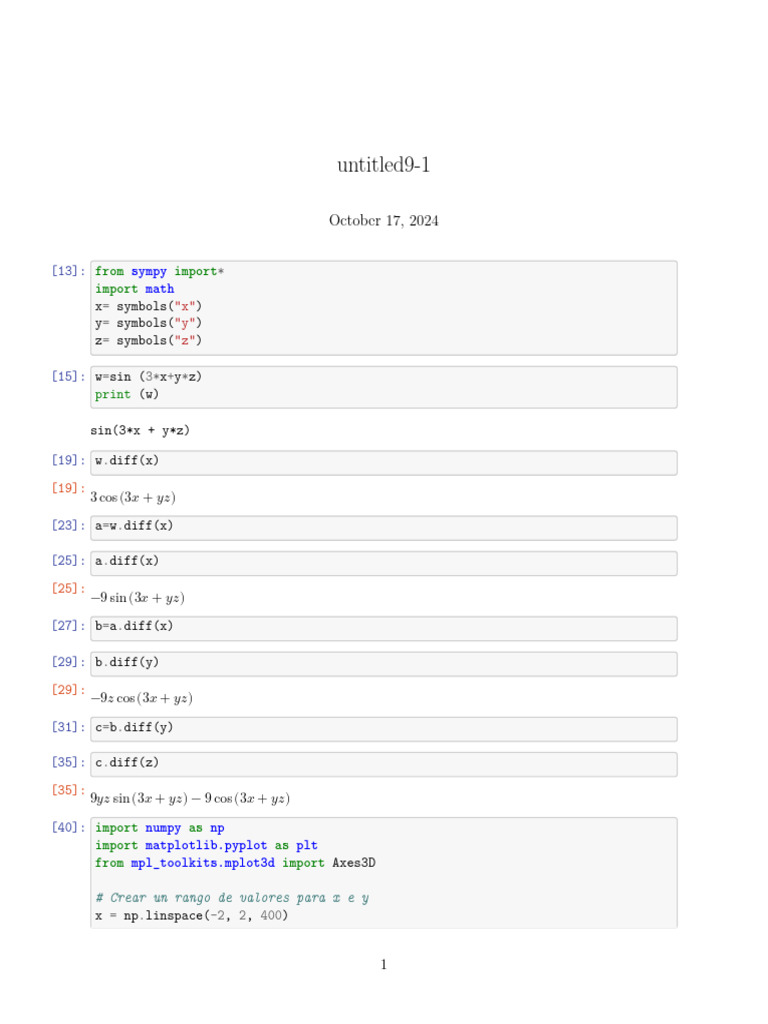Click the output −9 sin(3x + yz)
The width and height of the screenshot is (768, 1024).
[x=137, y=598]
